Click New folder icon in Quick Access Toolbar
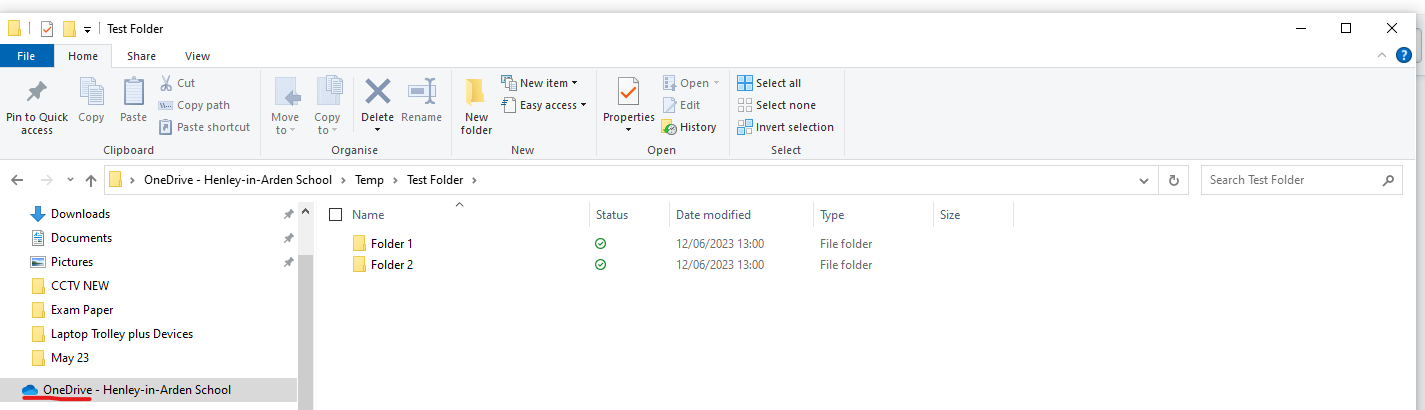This screenshot has width=1425, height=410. pos(69,29)
